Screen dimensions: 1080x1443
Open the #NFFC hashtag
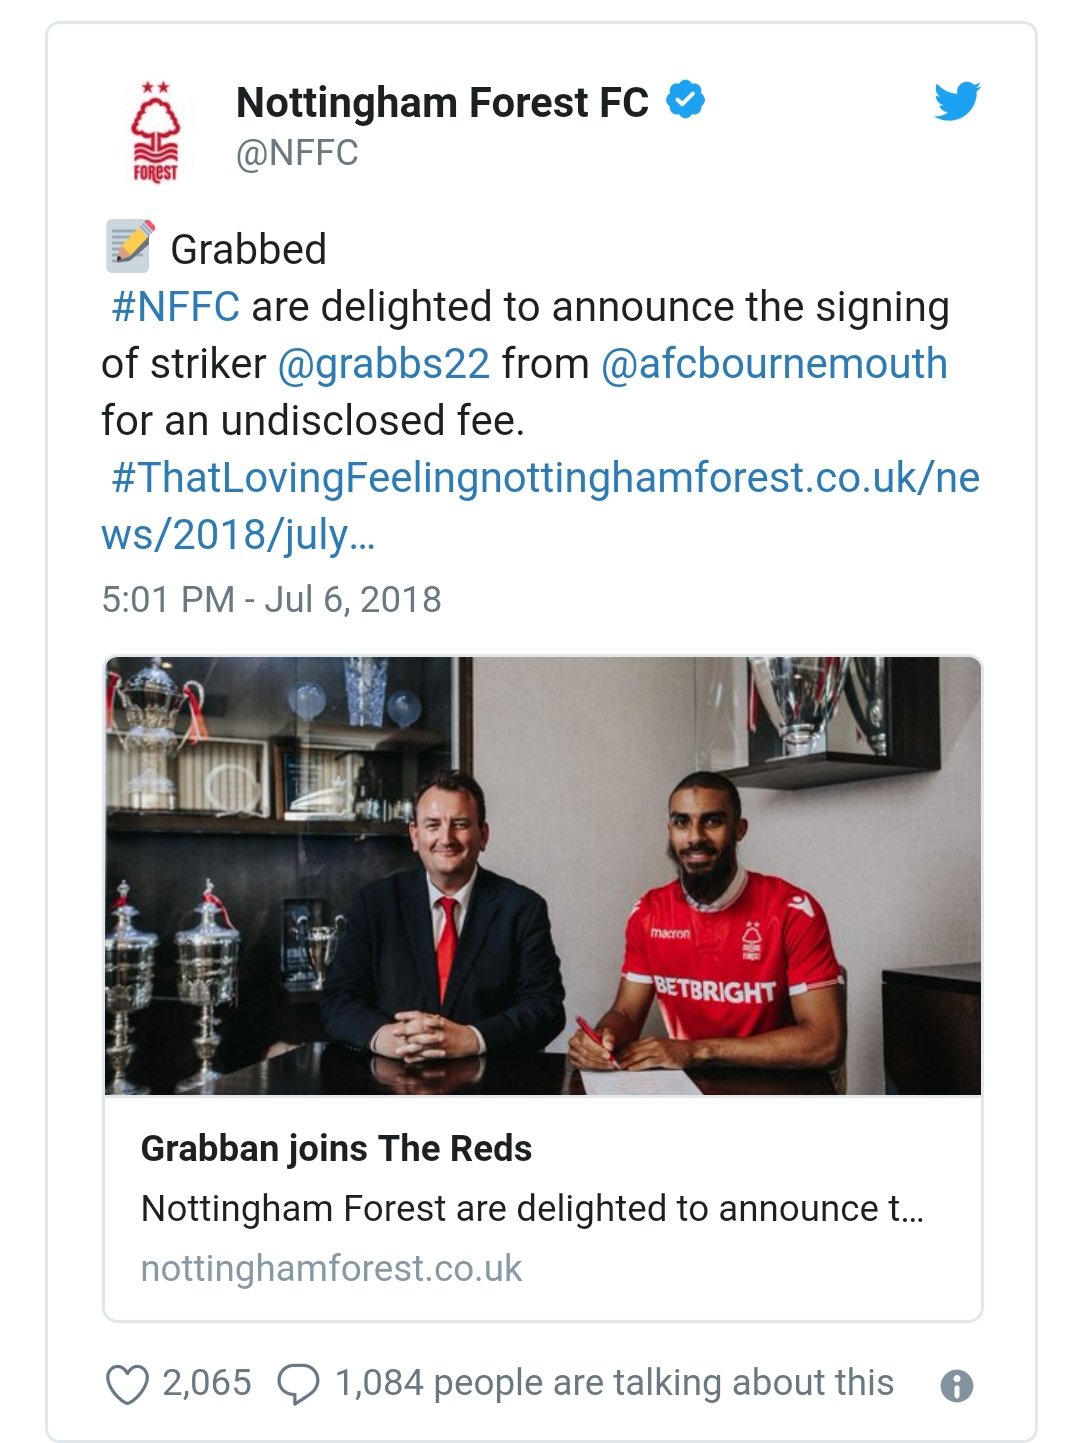pos(176,306)
